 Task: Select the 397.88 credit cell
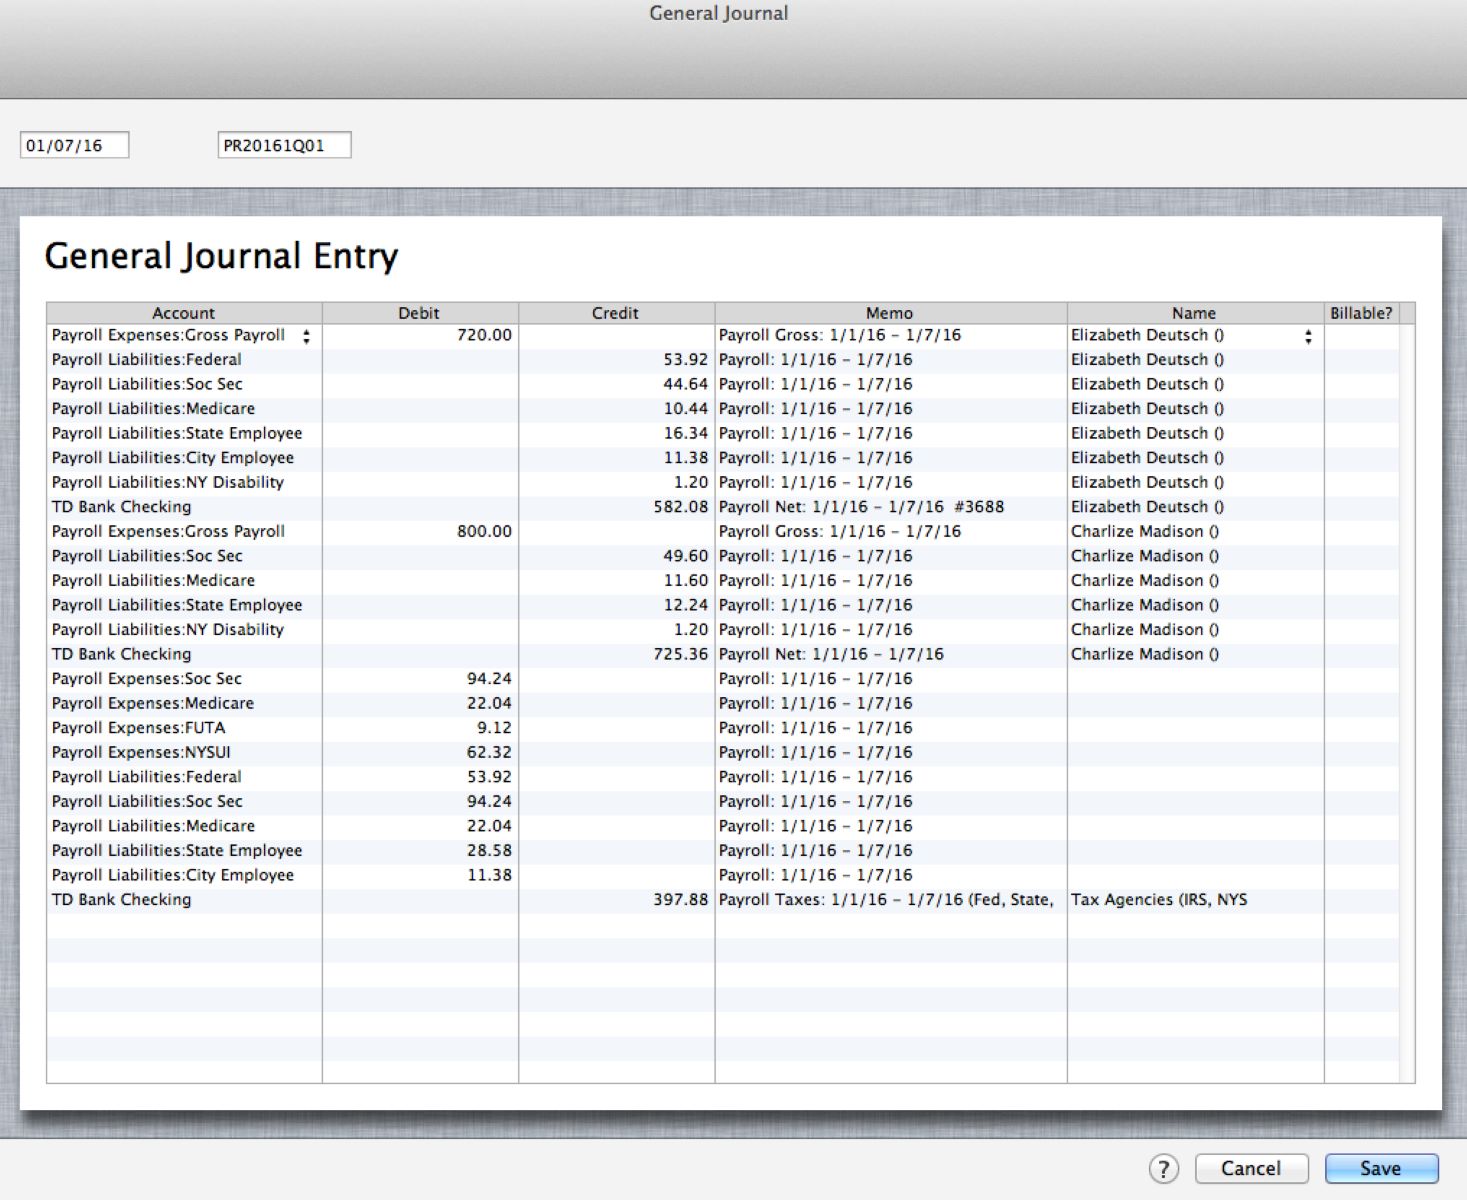pyautogui.click(x=616, y=900)
